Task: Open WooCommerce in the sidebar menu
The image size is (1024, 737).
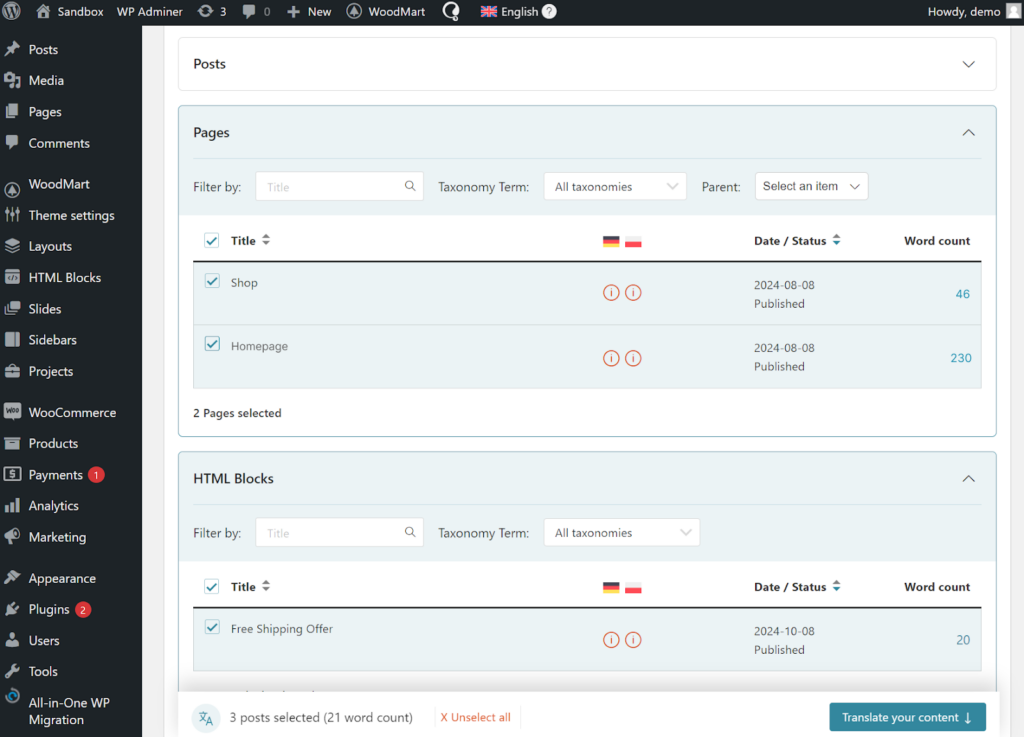Action: coord(71,413)
